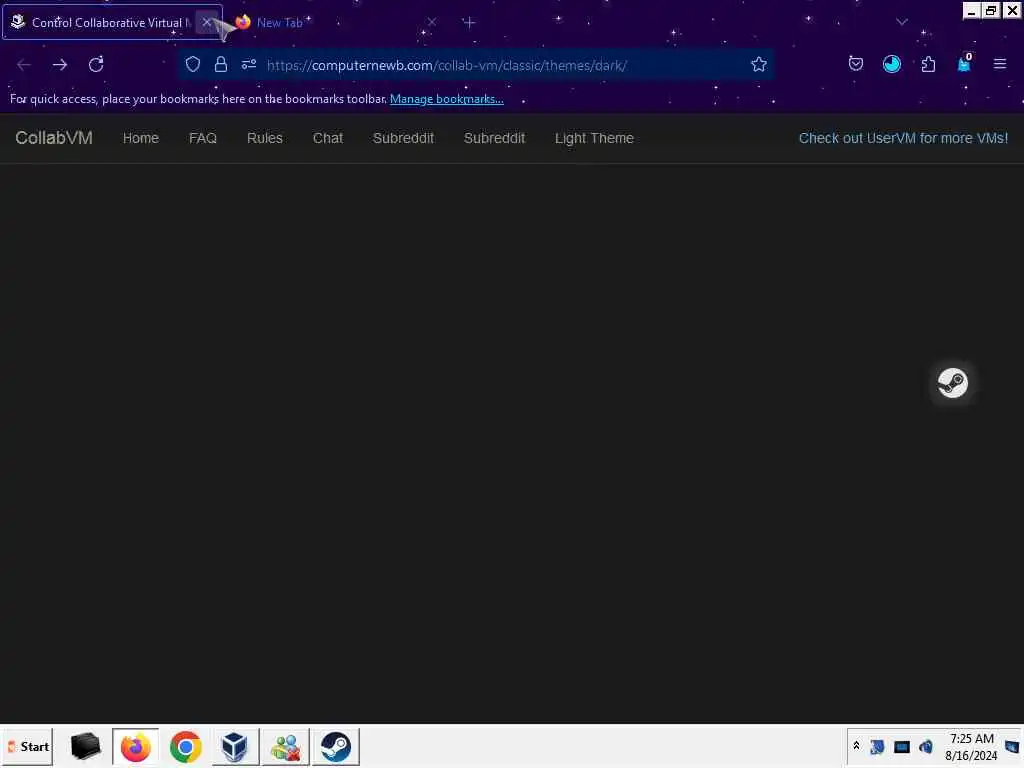Image resolution: width=1024 pixels, height=768 pixels.
Task: Select the Control Collaborative Virtual Machines tab
Action: point(112,22)
